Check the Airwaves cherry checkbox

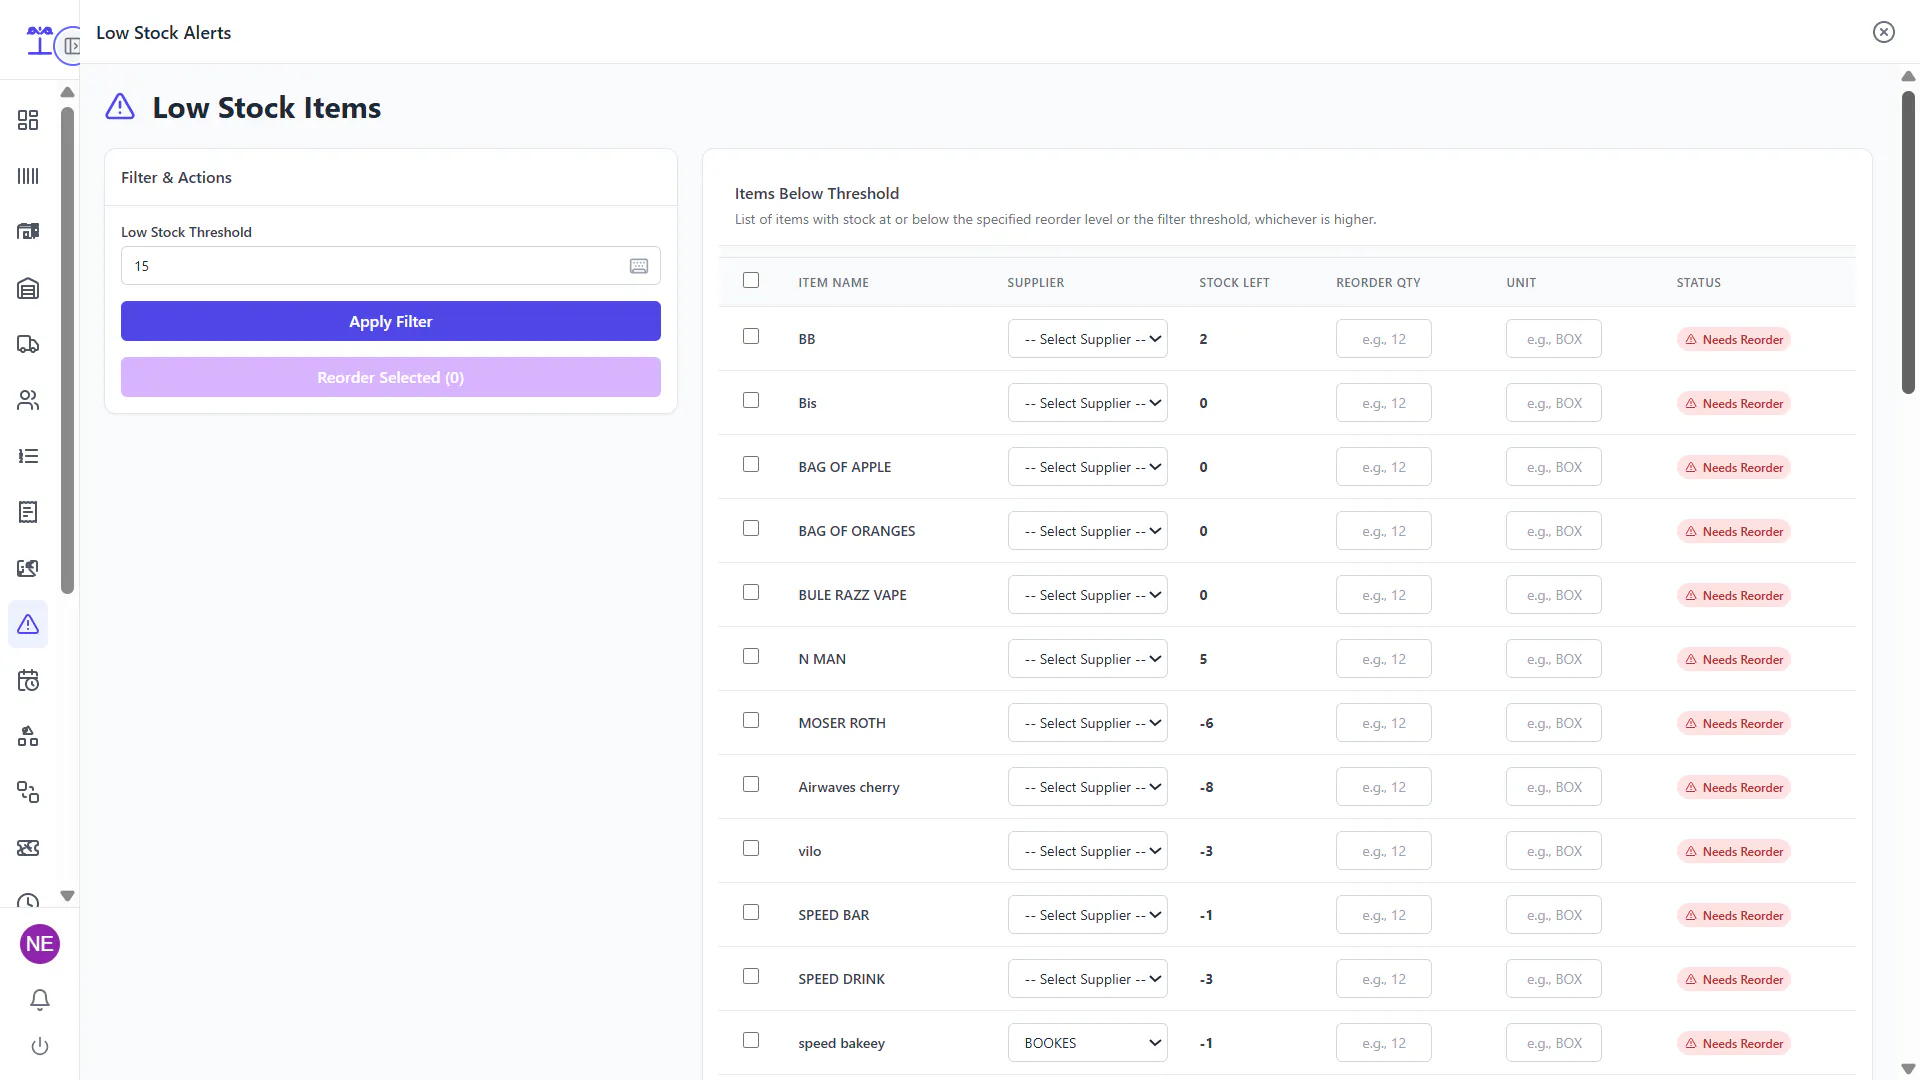751,784
